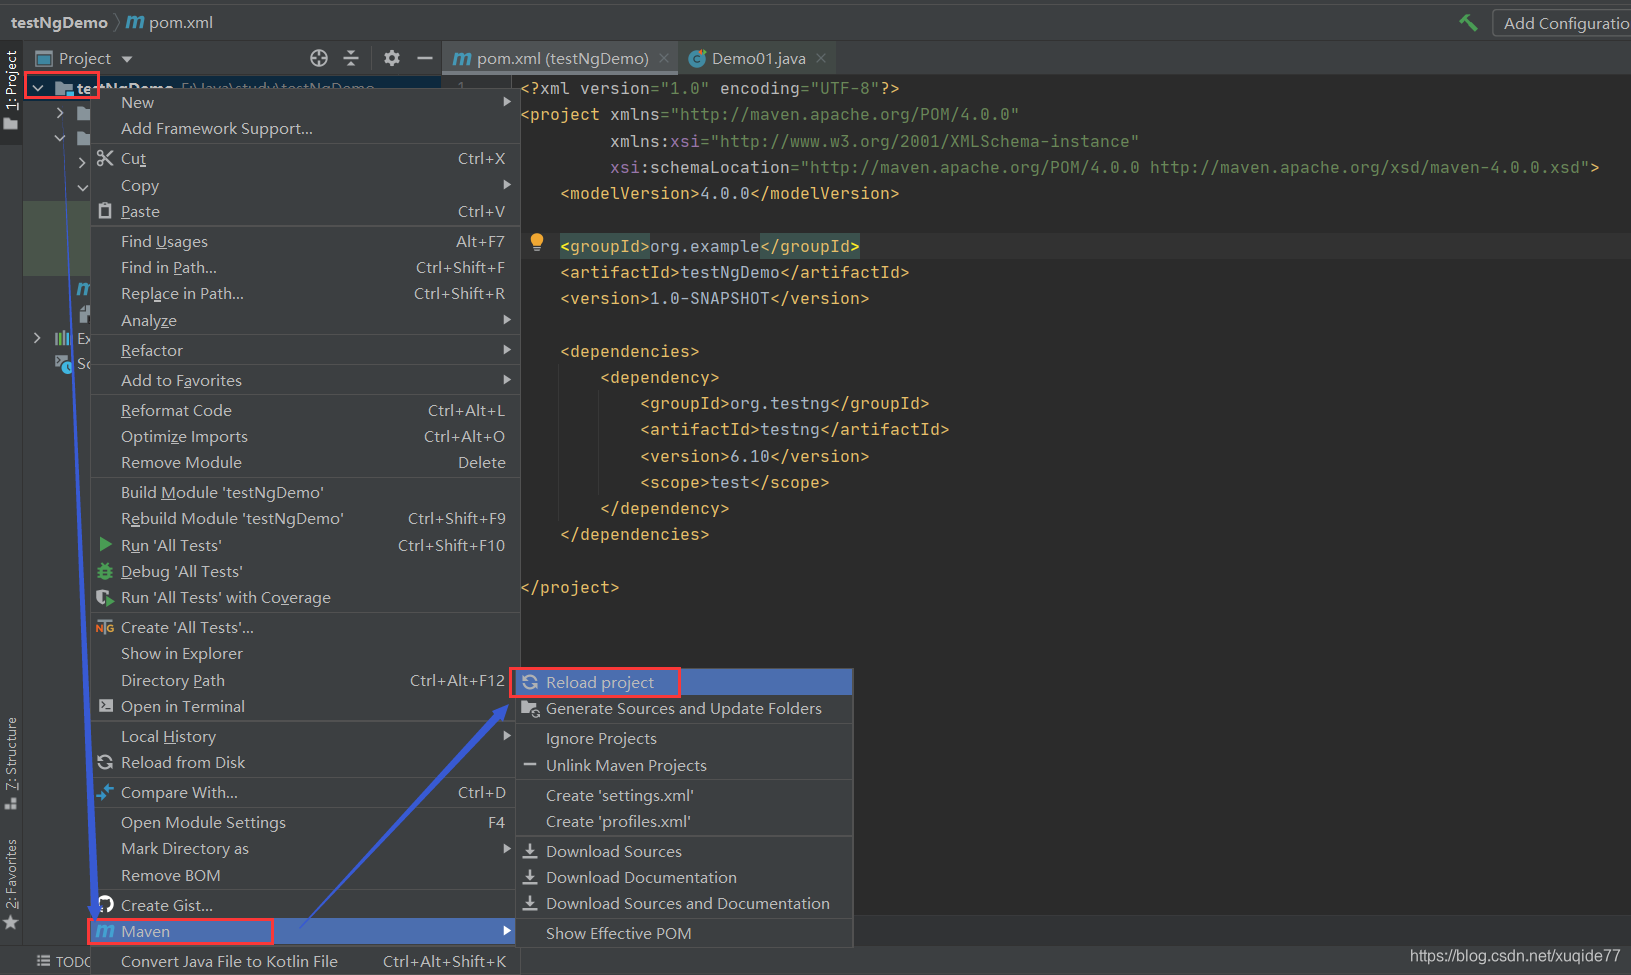Click Reload from Disk refresh icon

coord(105,762)
